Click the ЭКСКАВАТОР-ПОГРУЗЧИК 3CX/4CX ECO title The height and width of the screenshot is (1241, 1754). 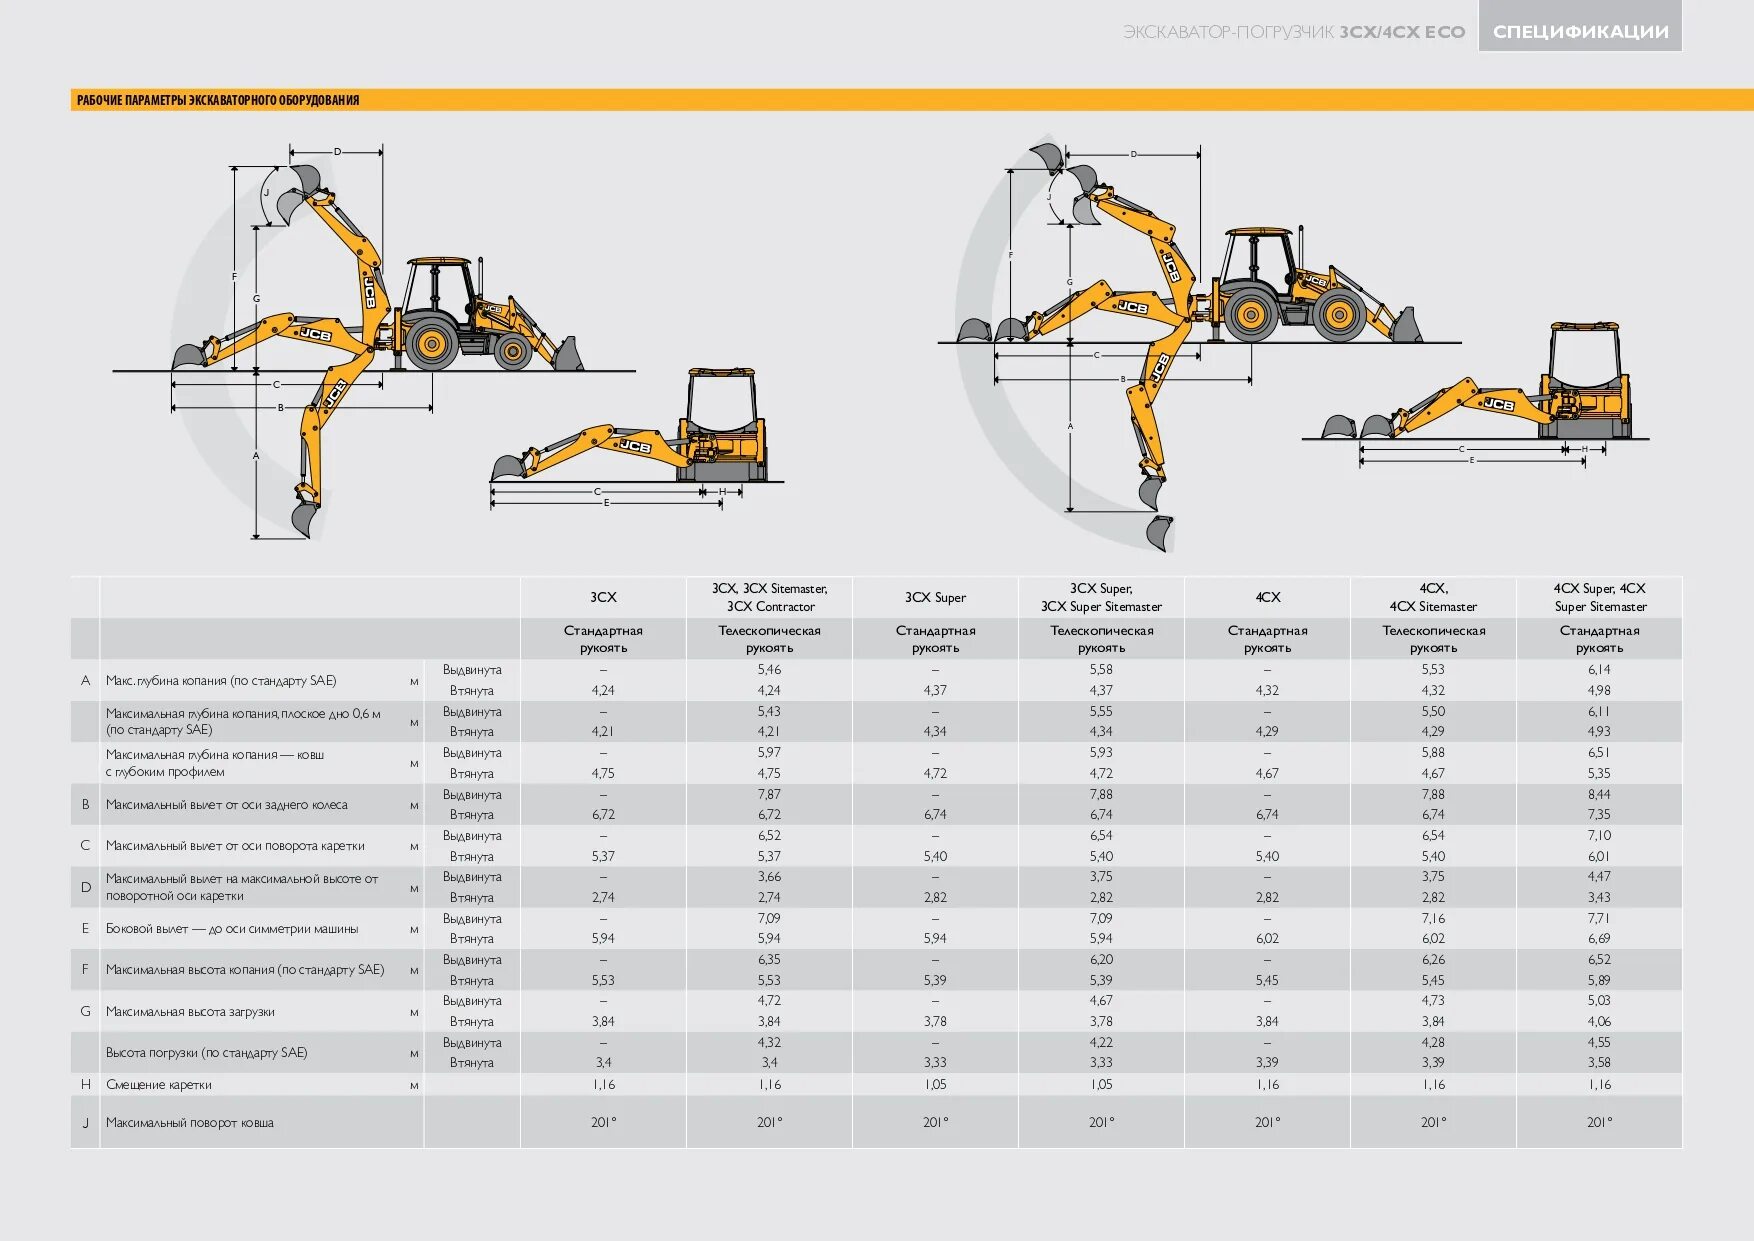pos(1294,32)
